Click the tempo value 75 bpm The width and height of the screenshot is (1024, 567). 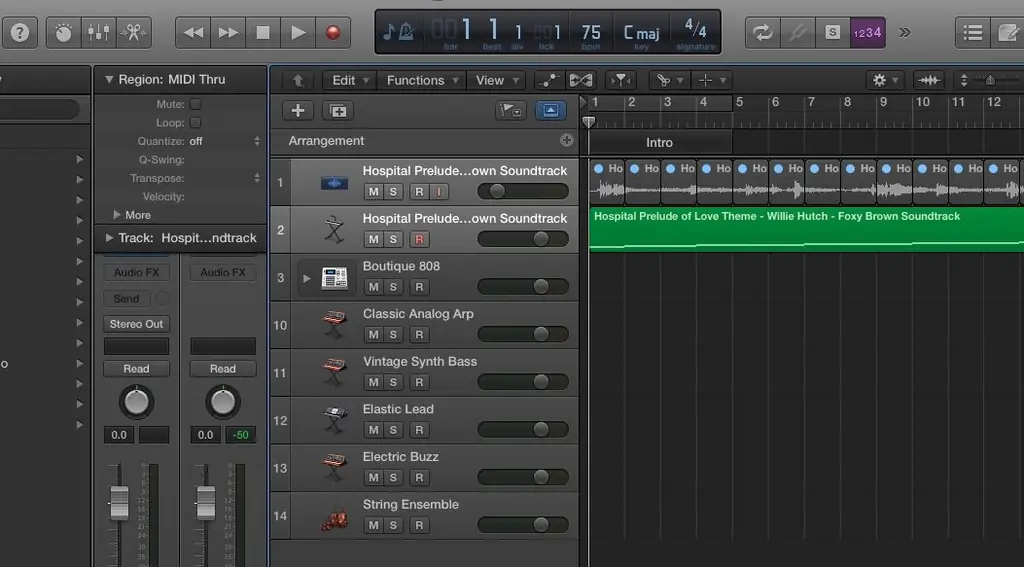[591, 33]
